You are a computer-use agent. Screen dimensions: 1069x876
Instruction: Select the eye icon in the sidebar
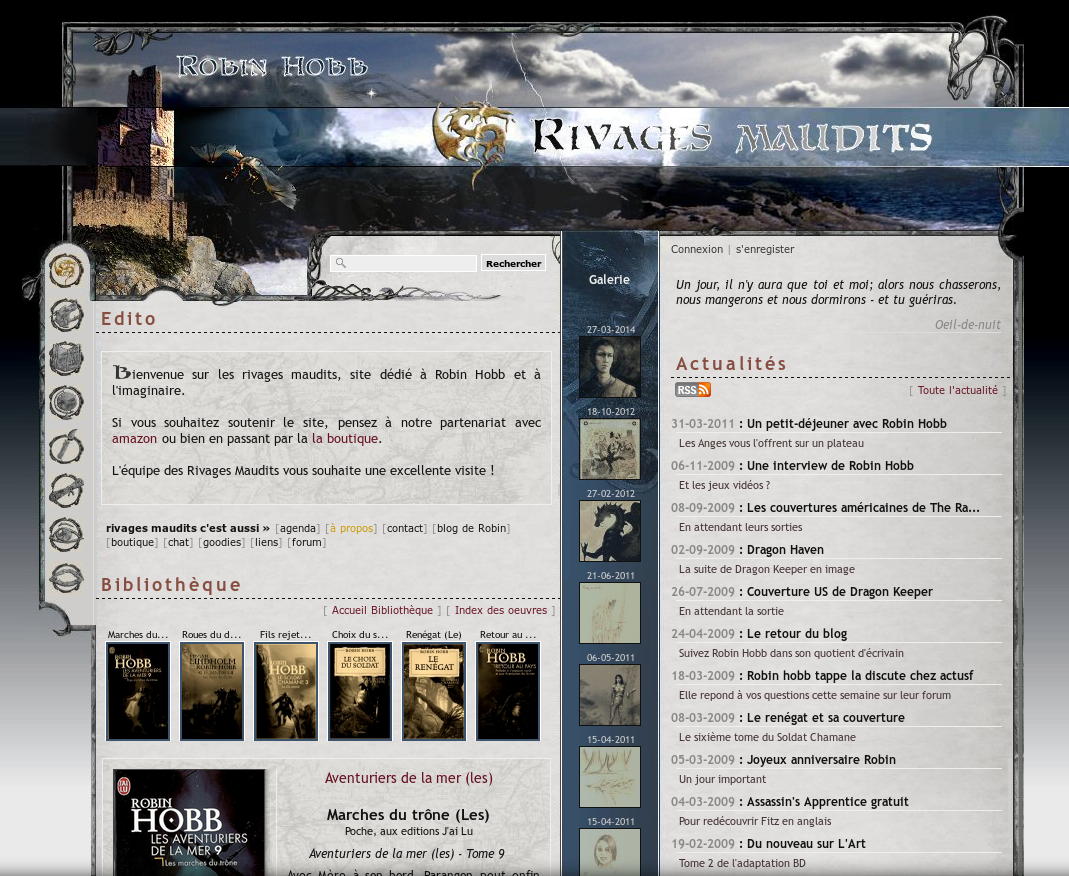[66, 534]
